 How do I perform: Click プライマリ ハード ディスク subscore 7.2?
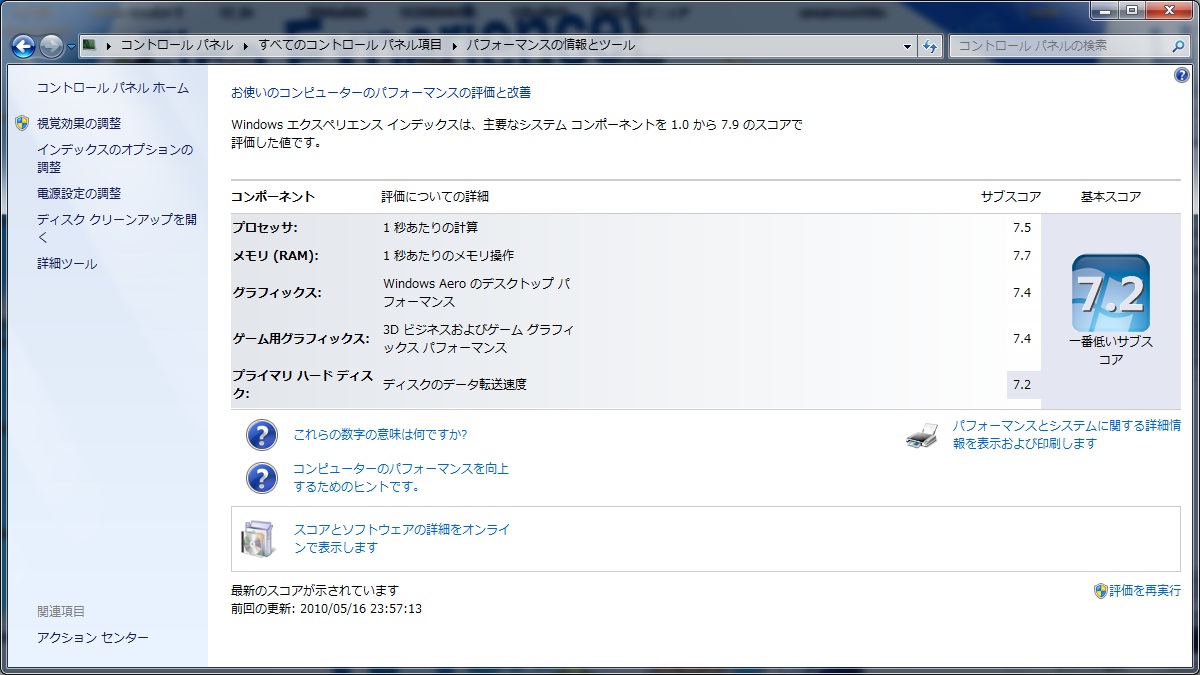[x=1021, y=385]
